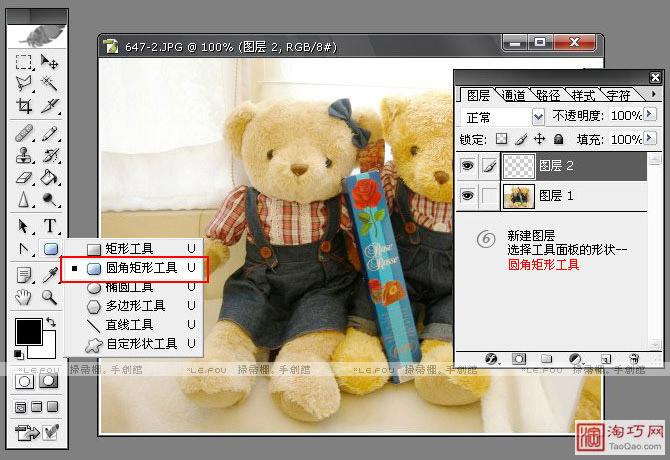This screenshot has width=670, height=460.
Task: Switch to Full Screen mode
Action: tap(53, 407)
